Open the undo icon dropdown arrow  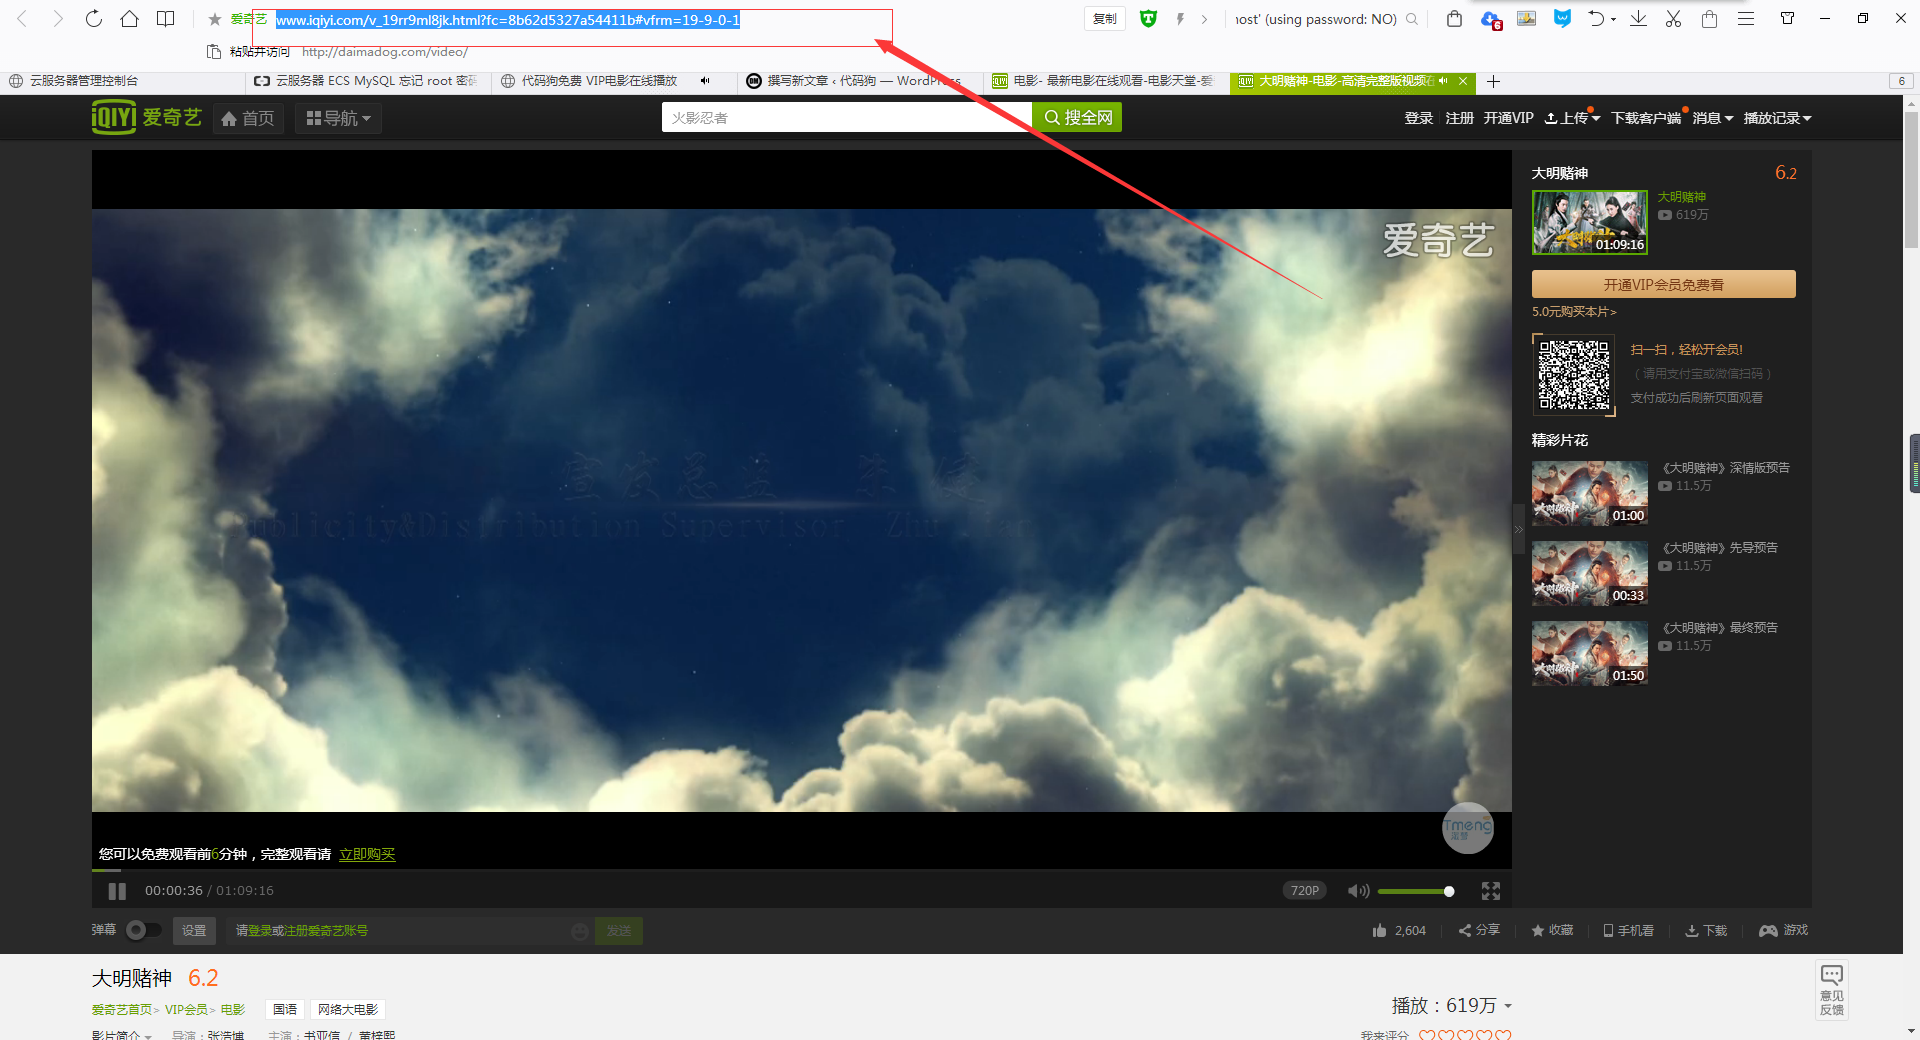coord(1613,20)
